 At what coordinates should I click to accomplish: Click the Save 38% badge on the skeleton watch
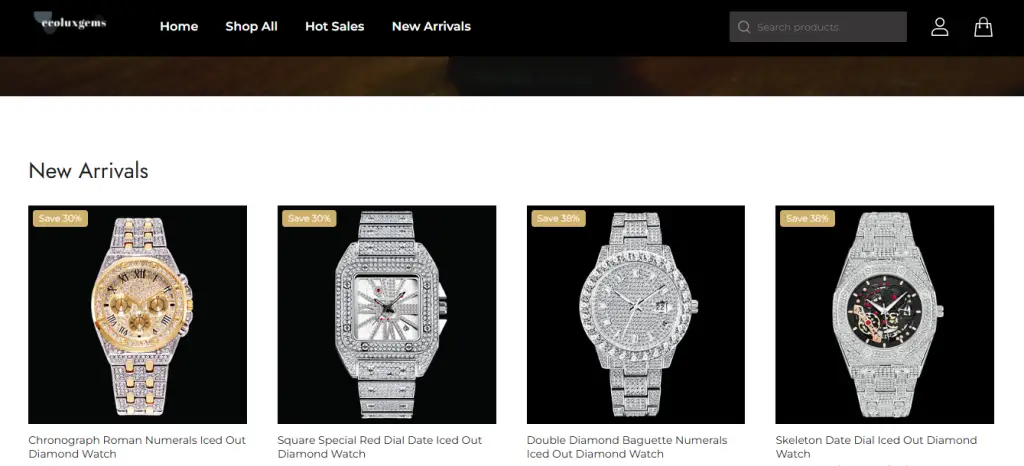pos(807,219)
